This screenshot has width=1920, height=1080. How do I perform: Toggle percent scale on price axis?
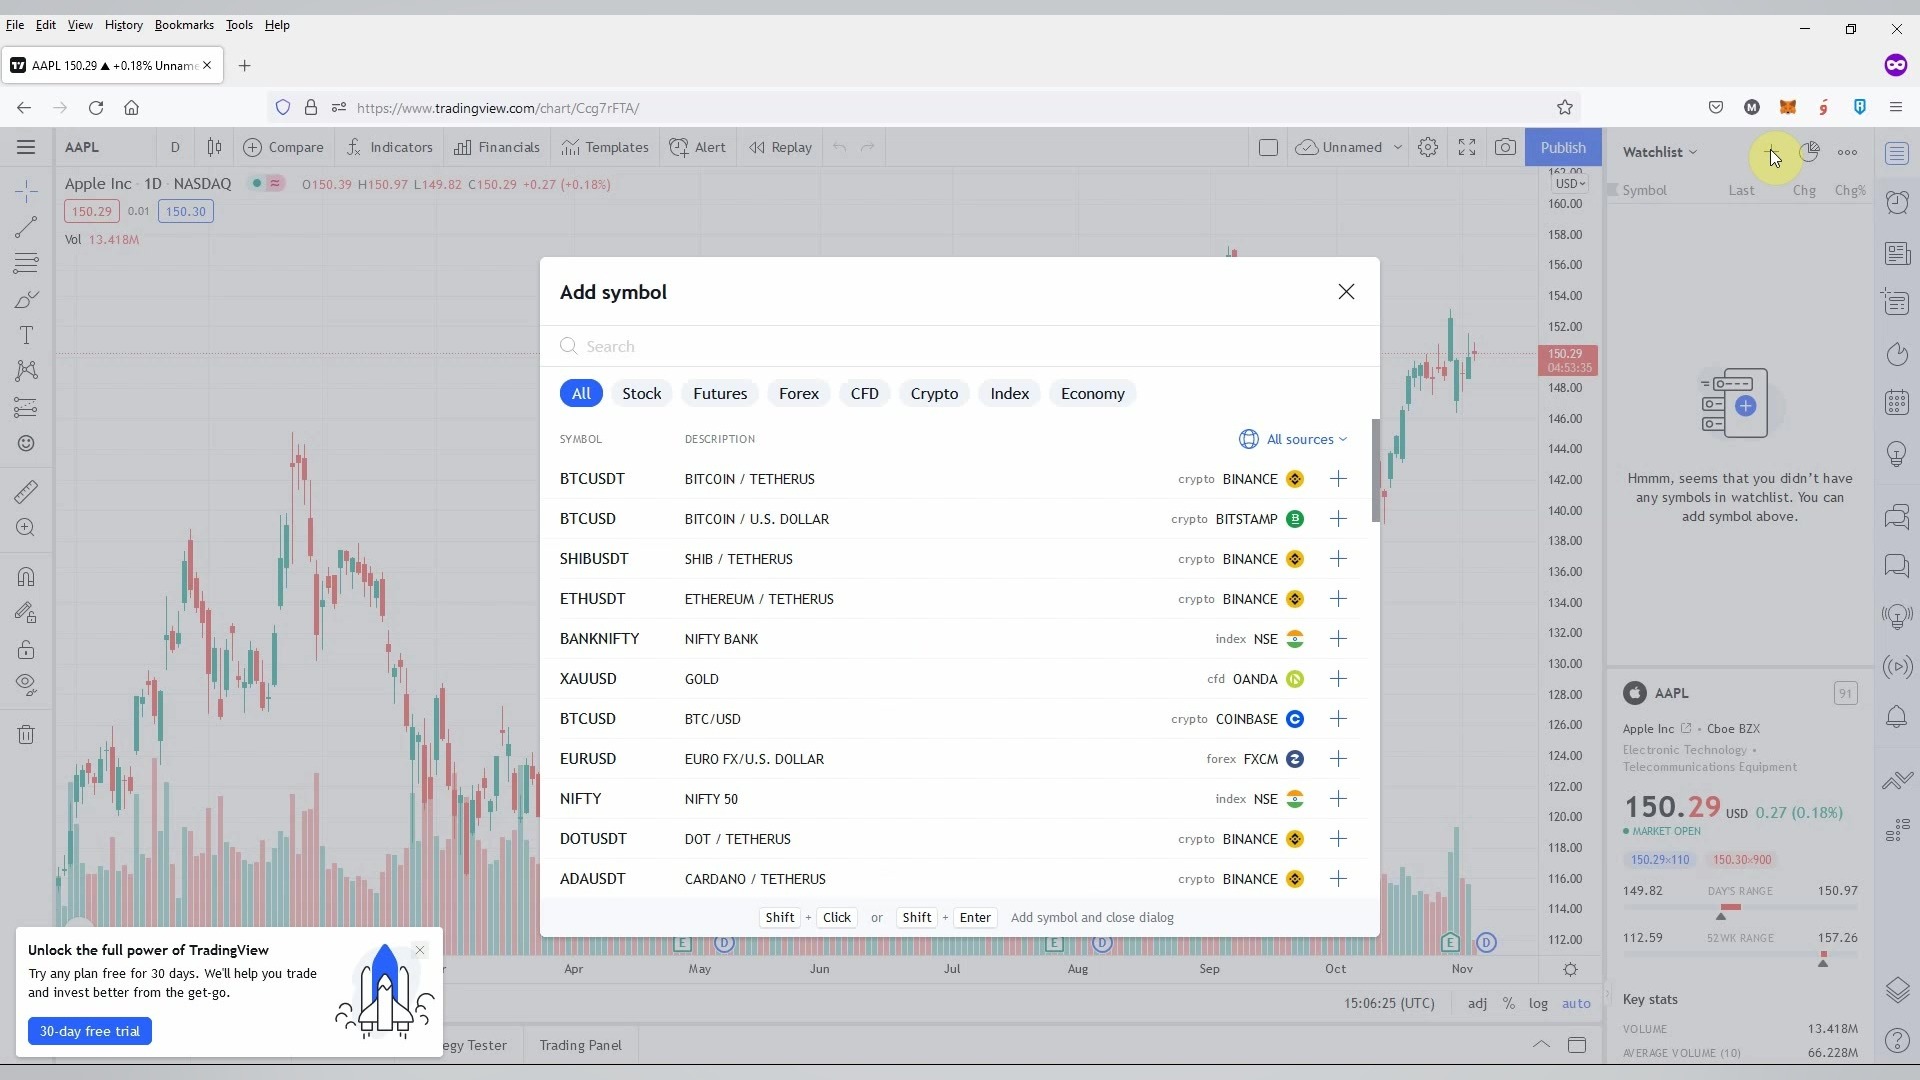click(x=1508, y=1003)
